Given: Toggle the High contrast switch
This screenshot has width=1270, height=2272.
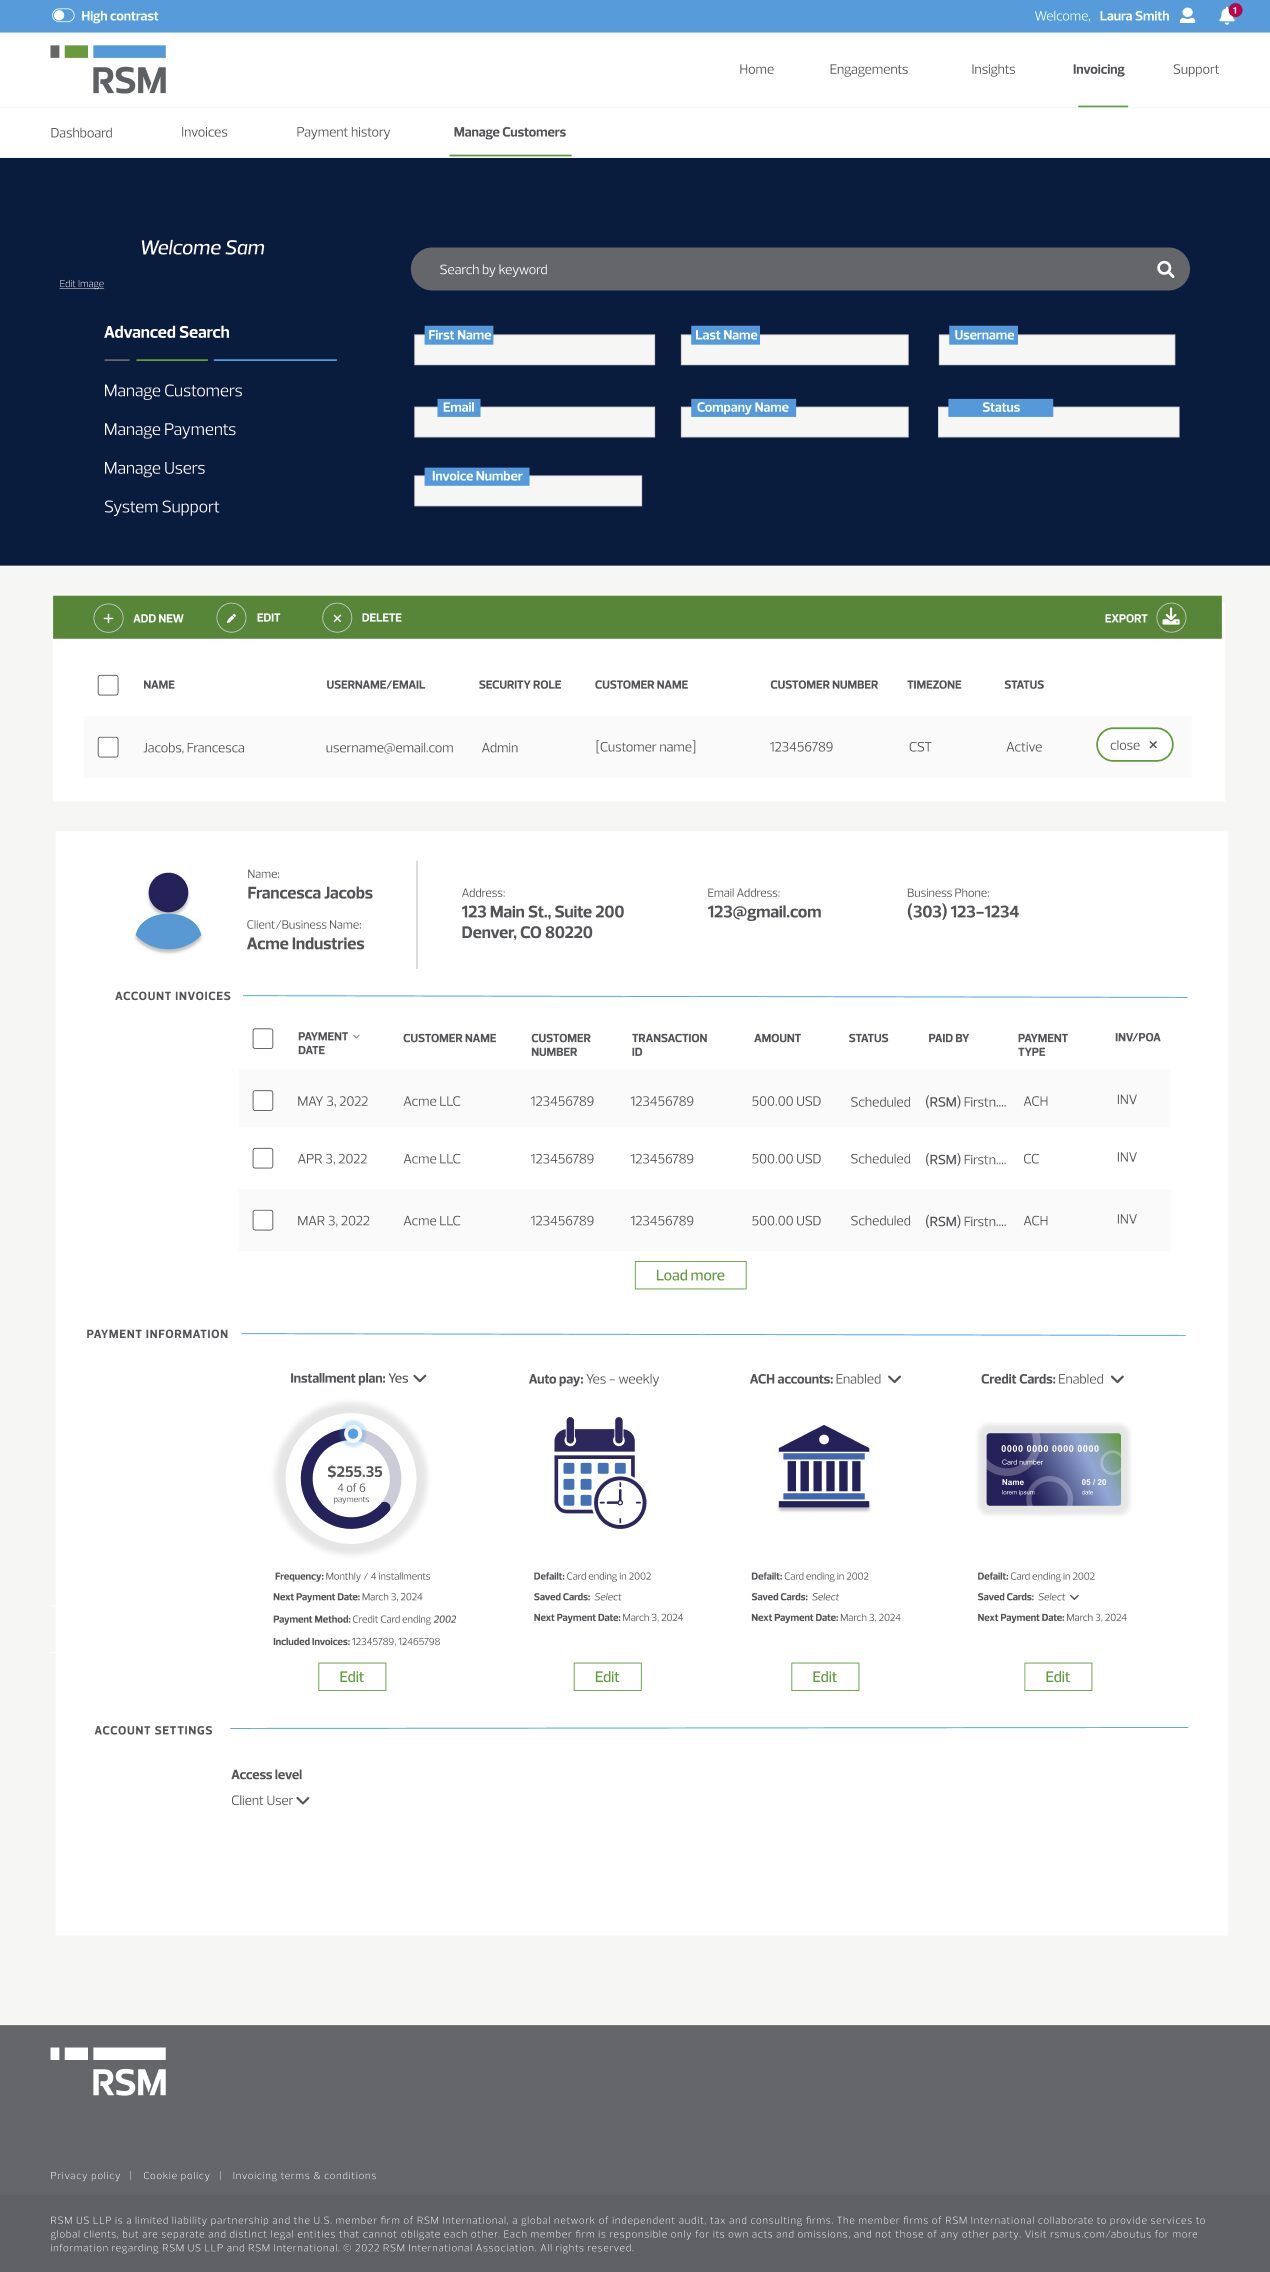Looking at the screenshot, I should pos(63,16).
